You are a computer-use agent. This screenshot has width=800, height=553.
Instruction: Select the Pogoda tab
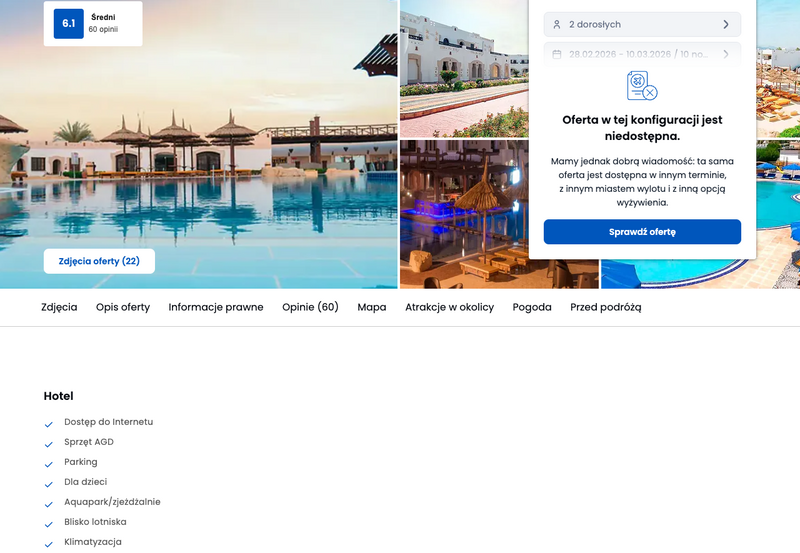532,307
